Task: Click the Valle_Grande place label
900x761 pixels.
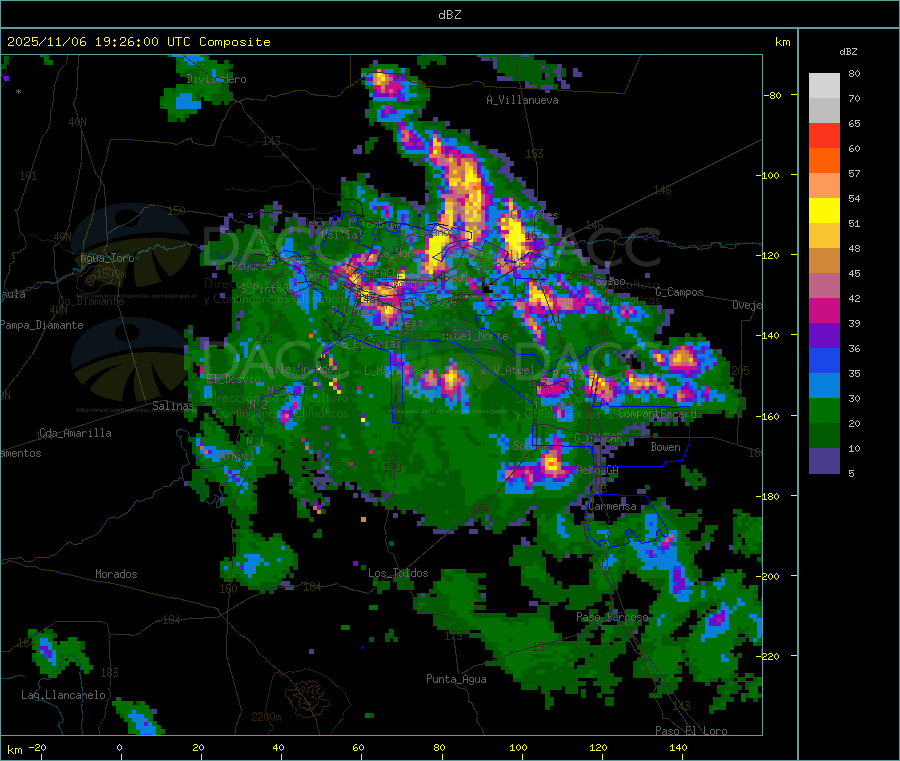Action: click(x=297, y=369)
